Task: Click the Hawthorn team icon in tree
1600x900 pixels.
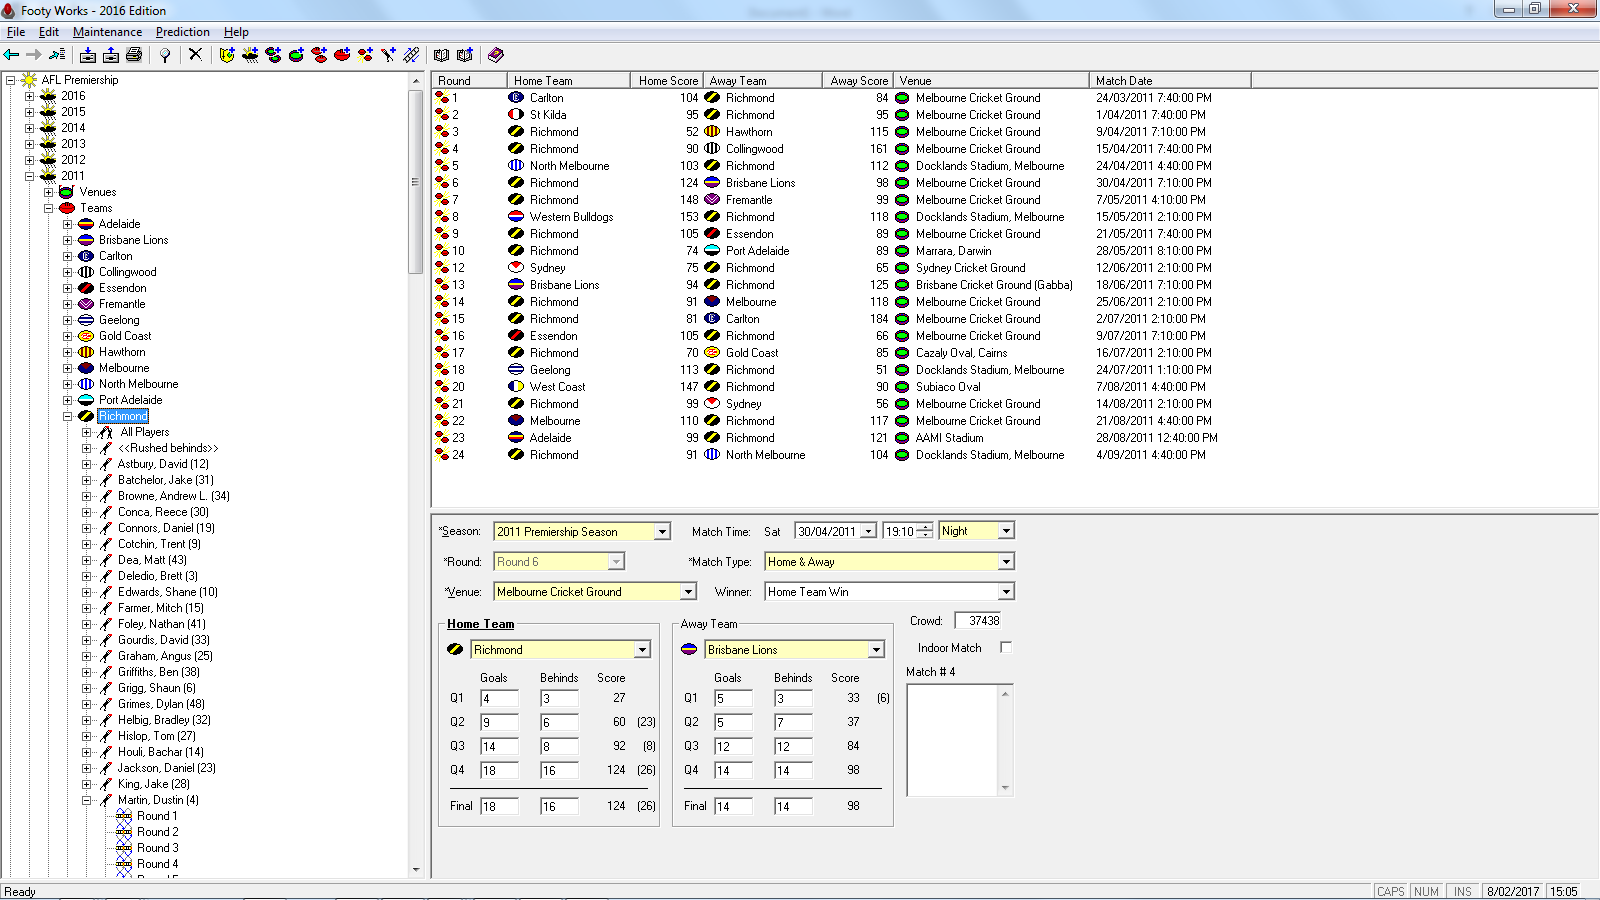Action: [86, 352]
